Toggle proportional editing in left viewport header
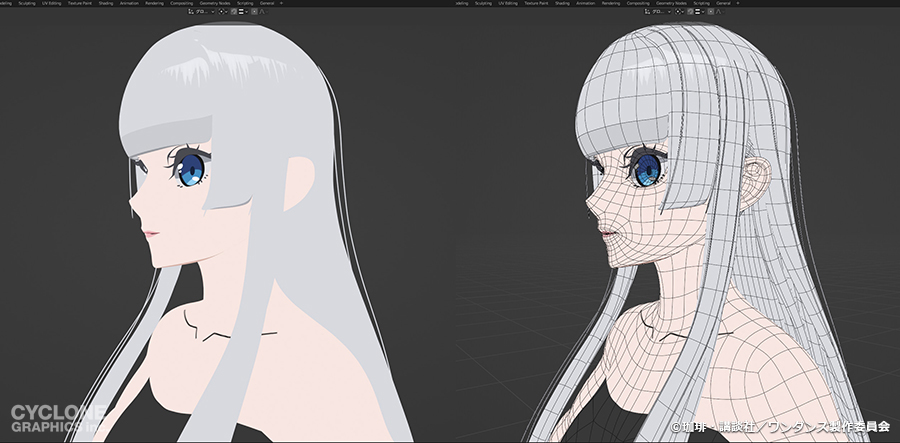900x443 pixels. [254, 12]
